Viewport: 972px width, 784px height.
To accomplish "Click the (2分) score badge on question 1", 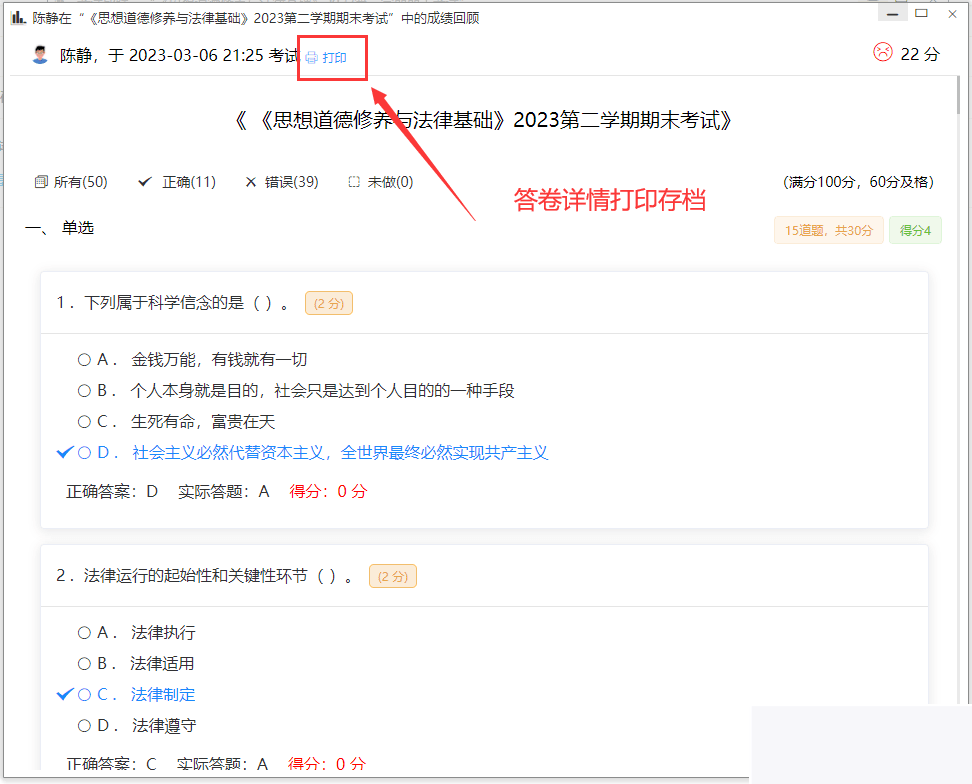I will pyautogui.click(x=328, y=303).
